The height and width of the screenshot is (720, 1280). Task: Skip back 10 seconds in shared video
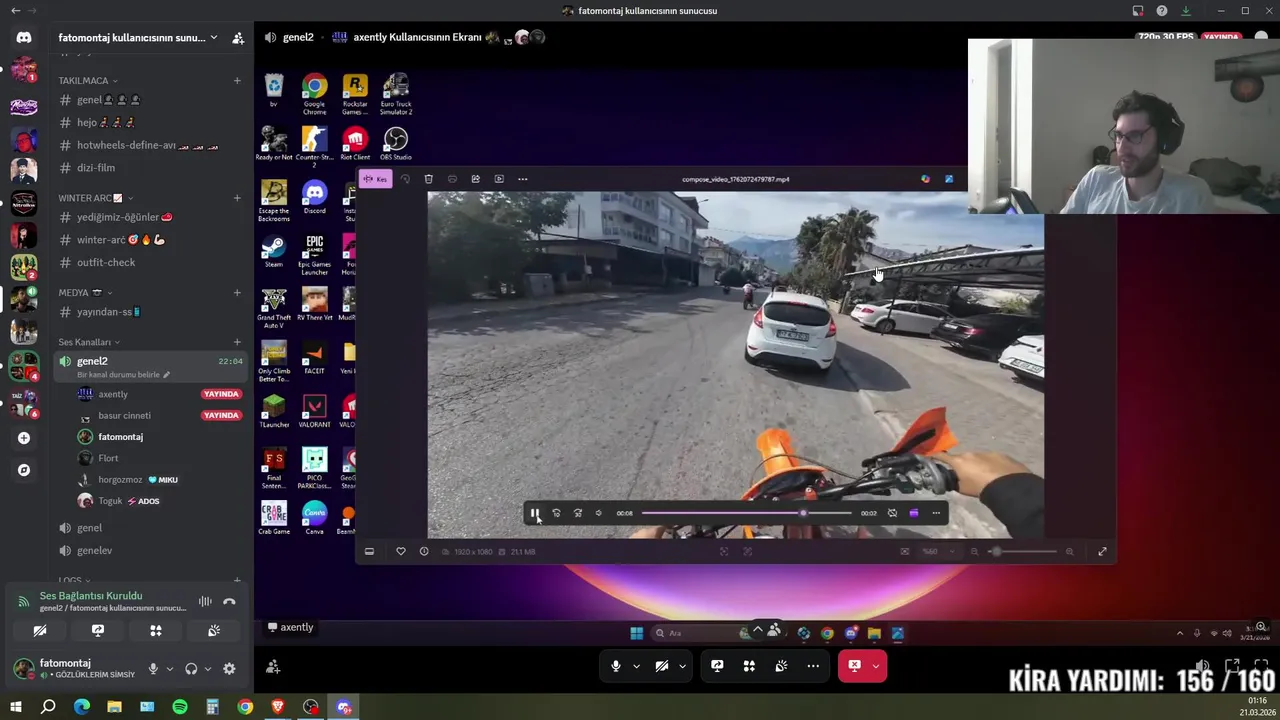click(x=556, y=513)
